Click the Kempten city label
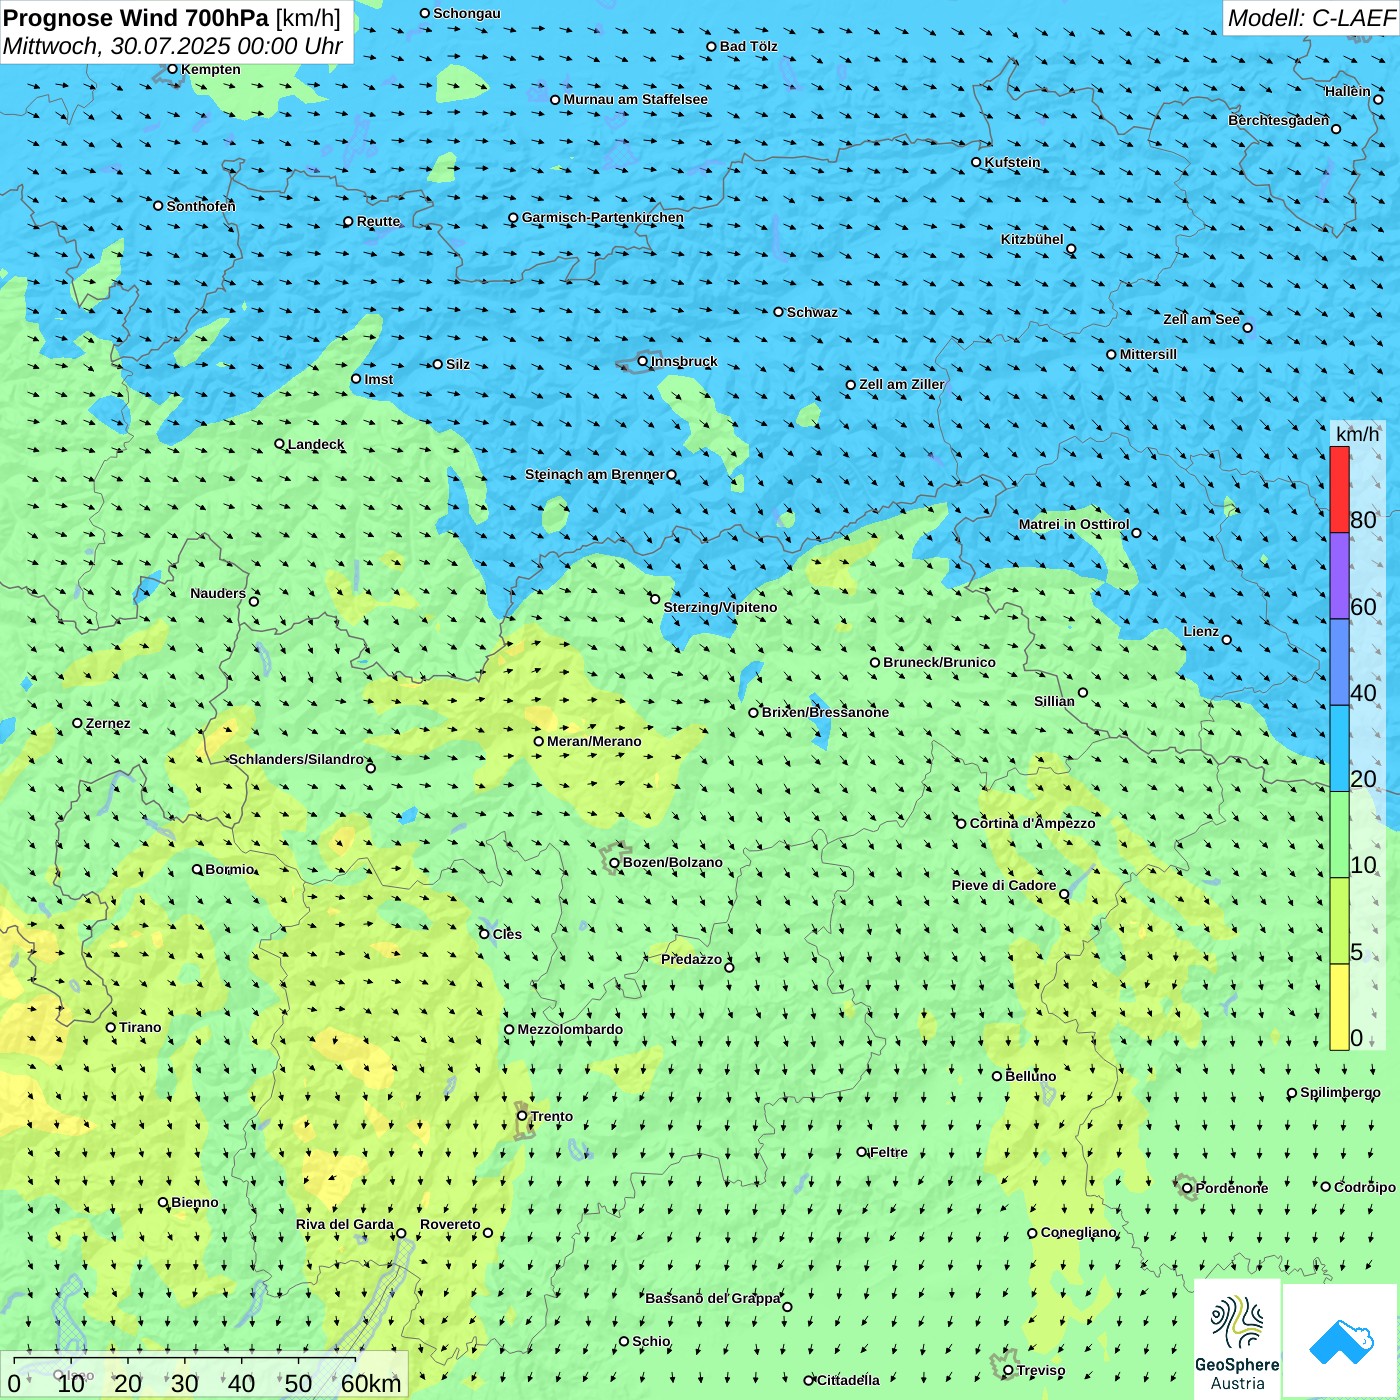1400x1400 pixels. [x=210, y=69]
